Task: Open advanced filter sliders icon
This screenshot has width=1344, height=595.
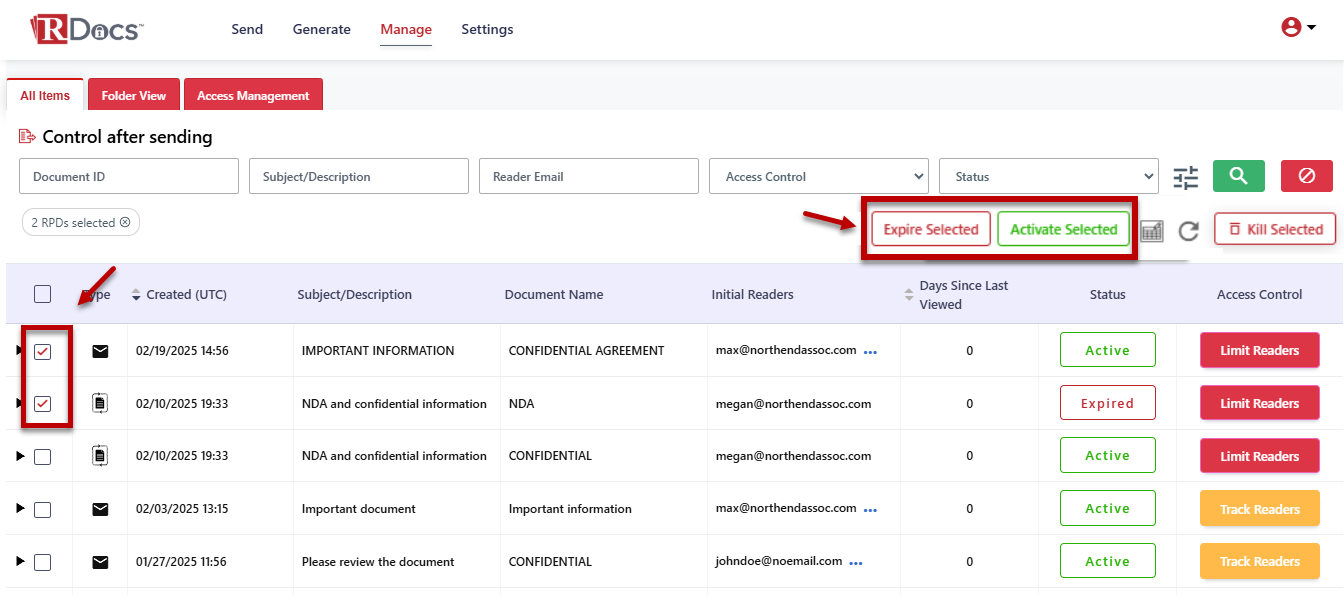Action: 1185,177
